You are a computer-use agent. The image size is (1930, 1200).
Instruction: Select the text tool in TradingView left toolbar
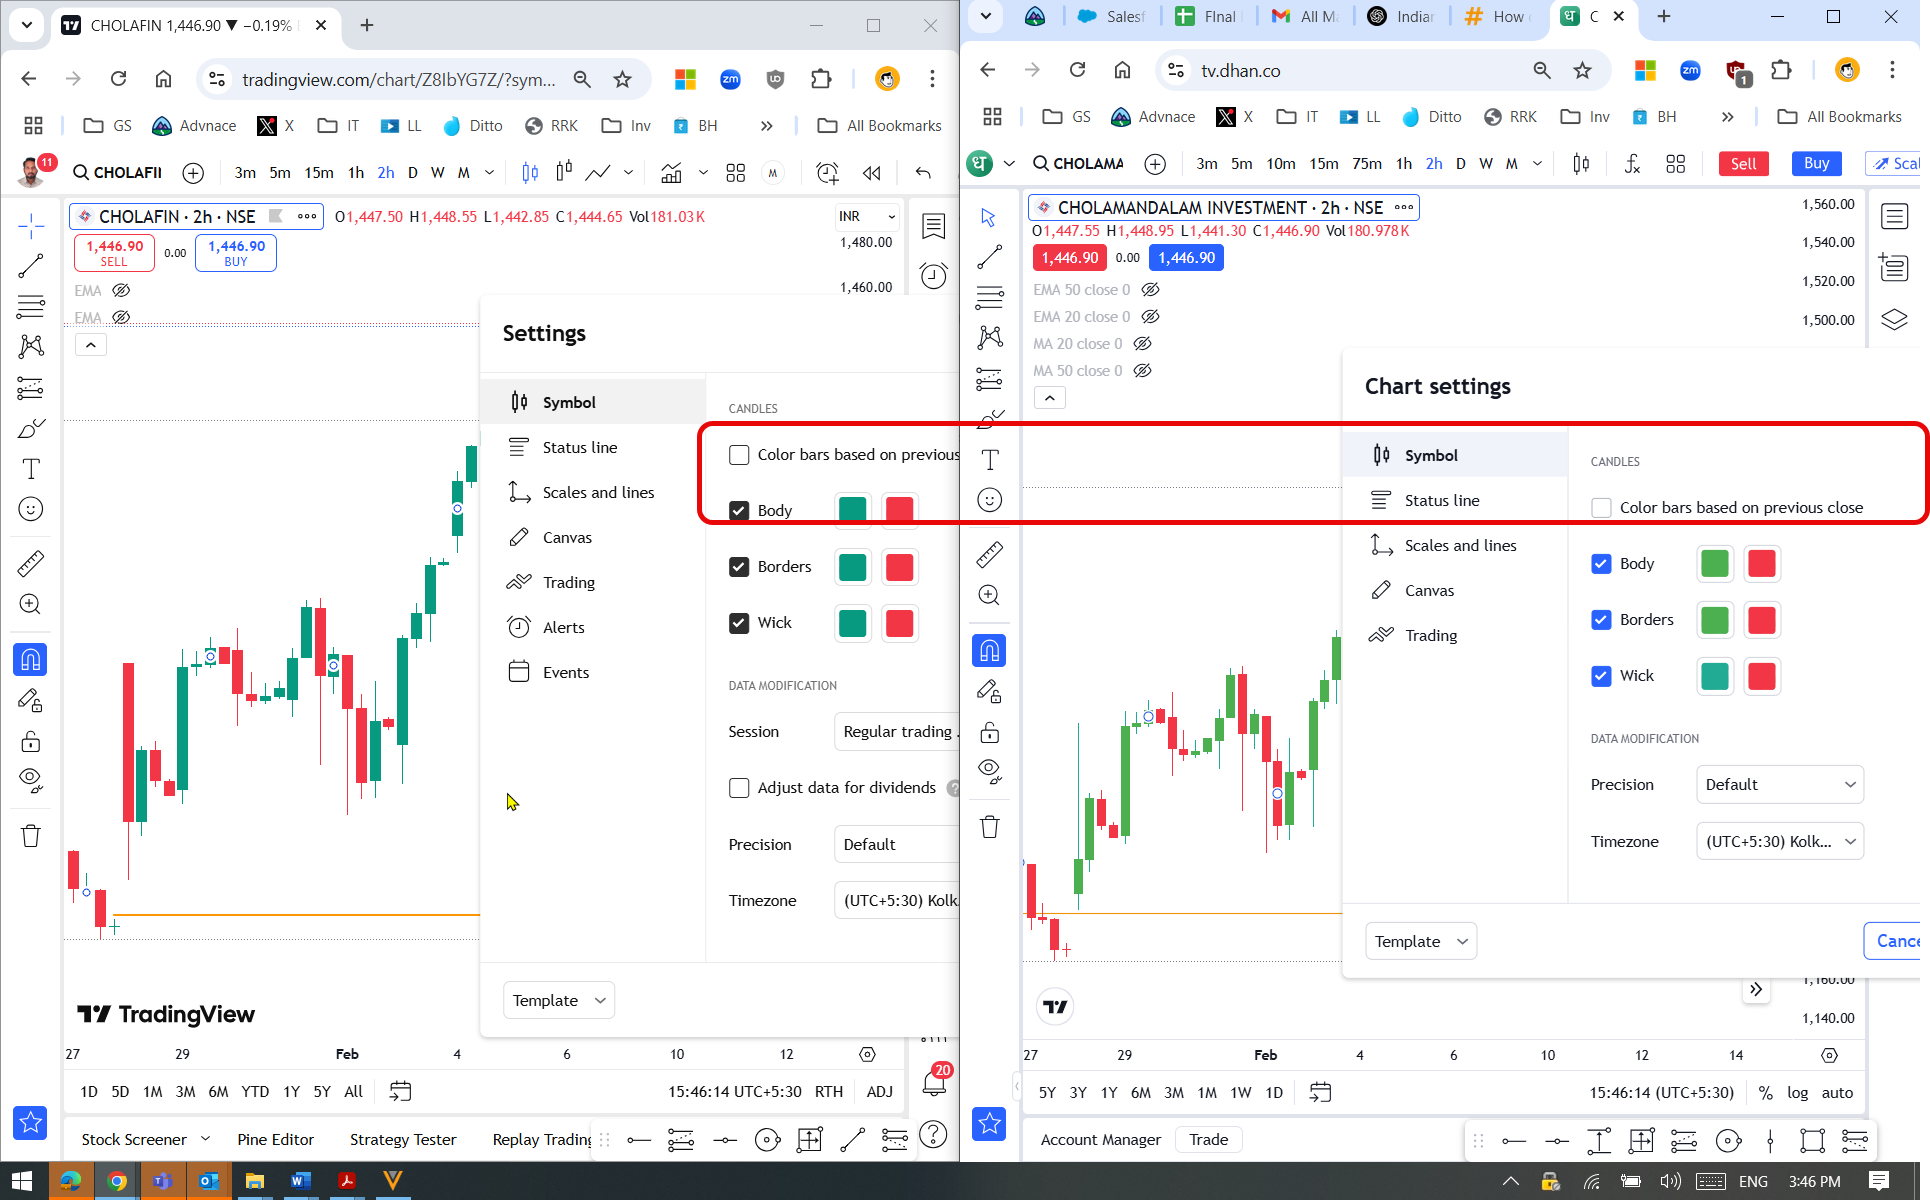(31, 469)
